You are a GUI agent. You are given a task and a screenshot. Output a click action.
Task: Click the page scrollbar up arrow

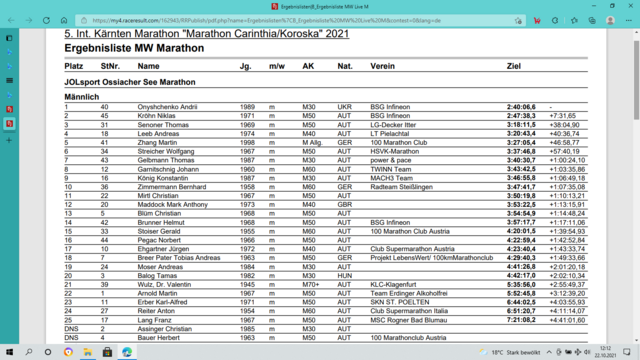636,32
